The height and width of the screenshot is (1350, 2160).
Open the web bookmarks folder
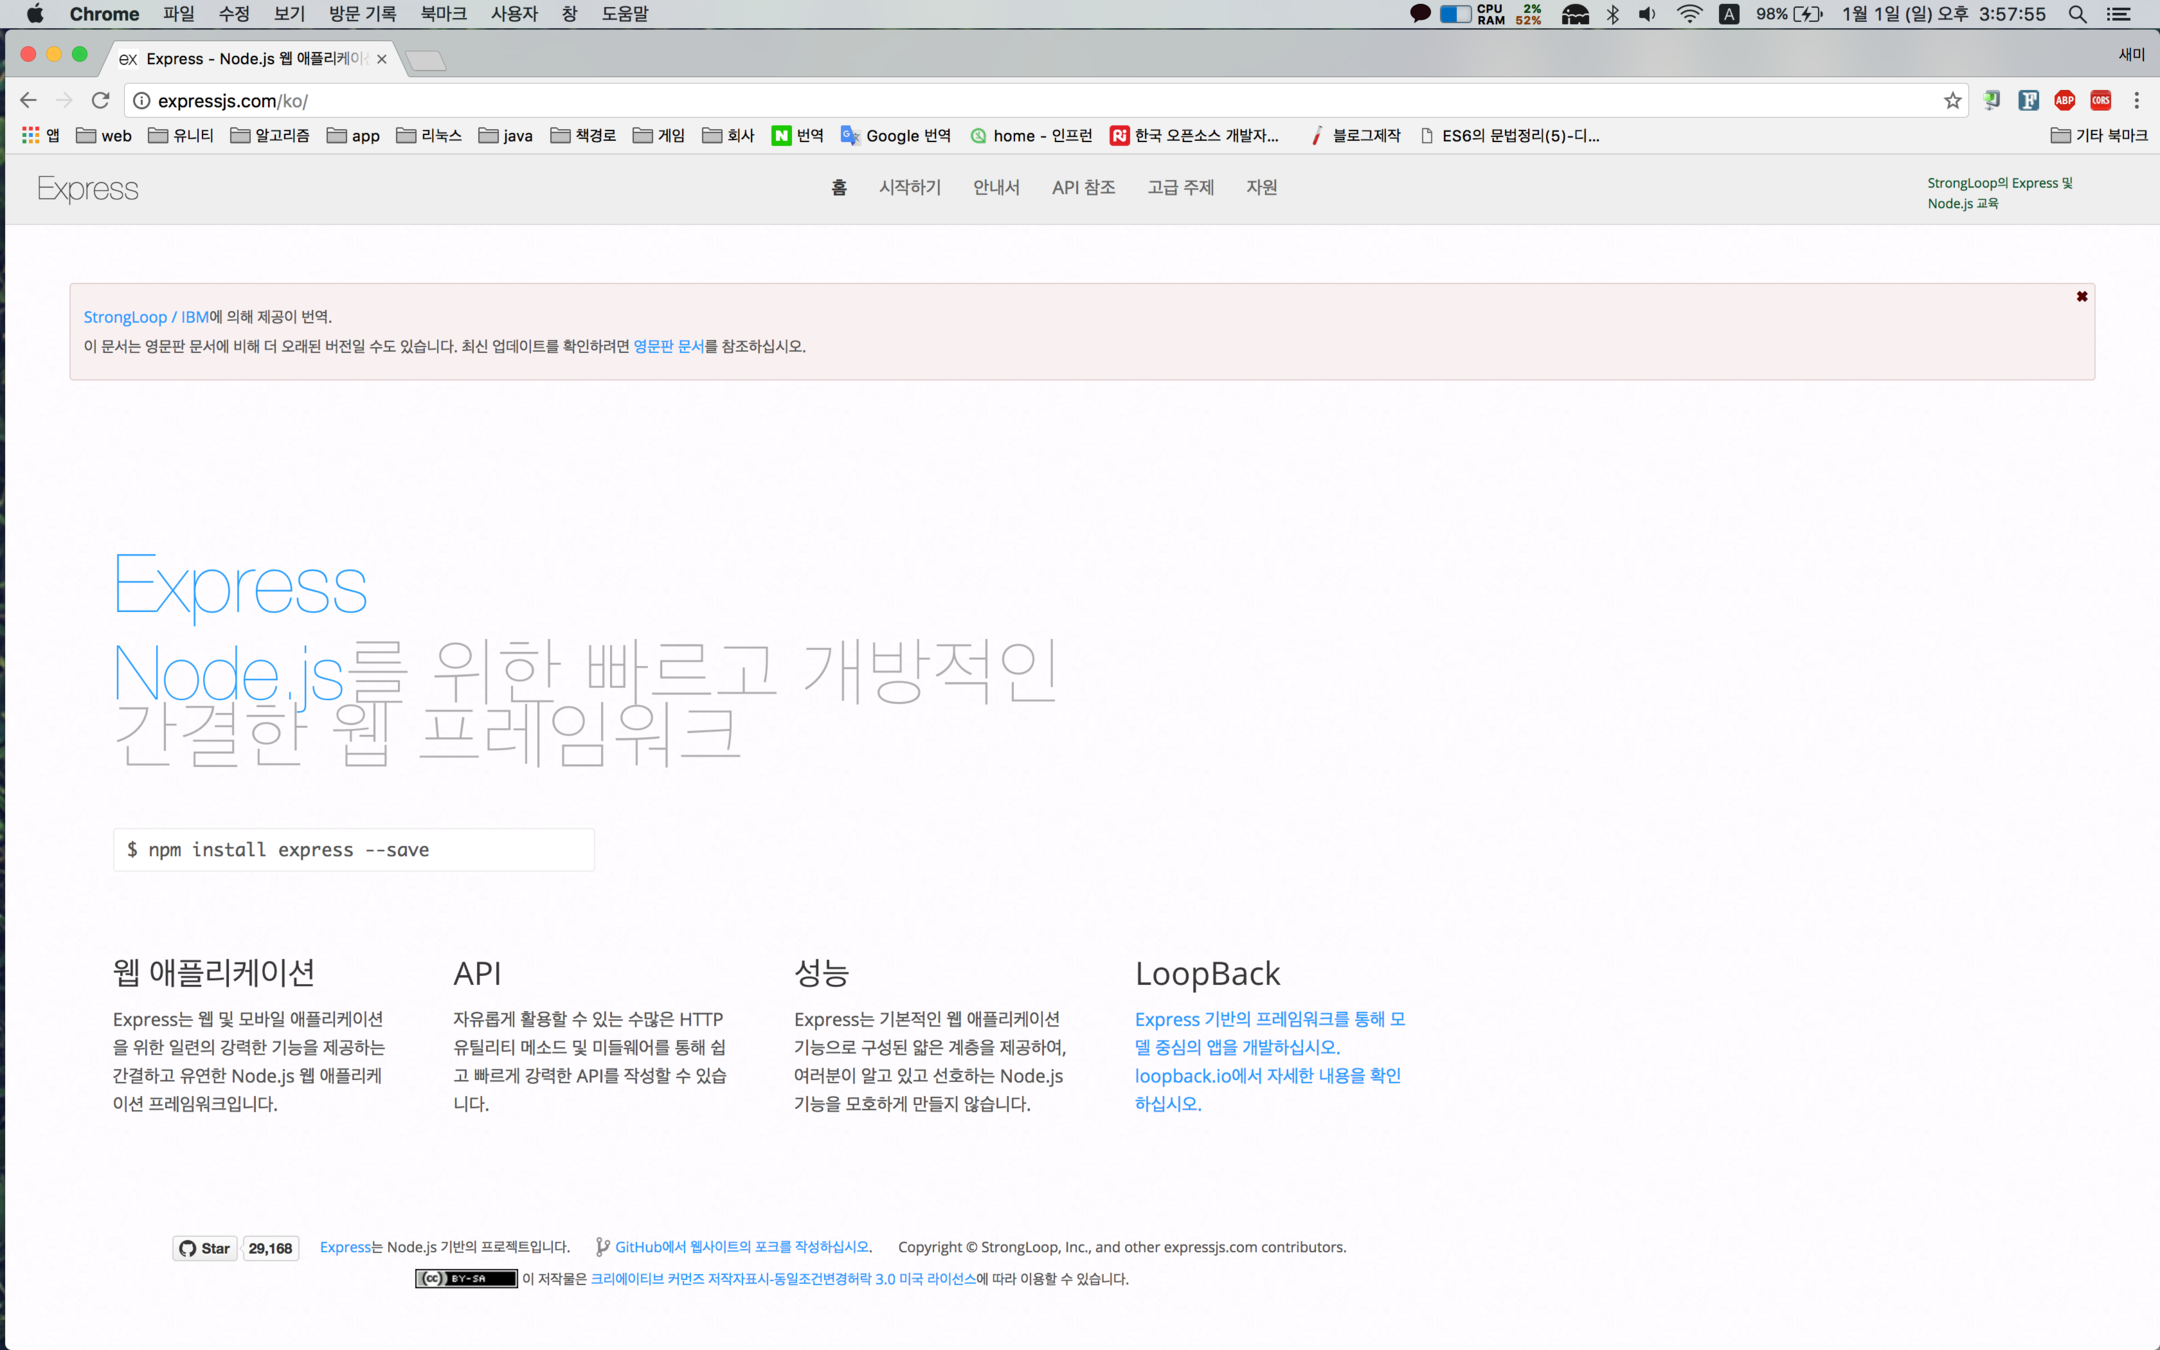point(104,135)
